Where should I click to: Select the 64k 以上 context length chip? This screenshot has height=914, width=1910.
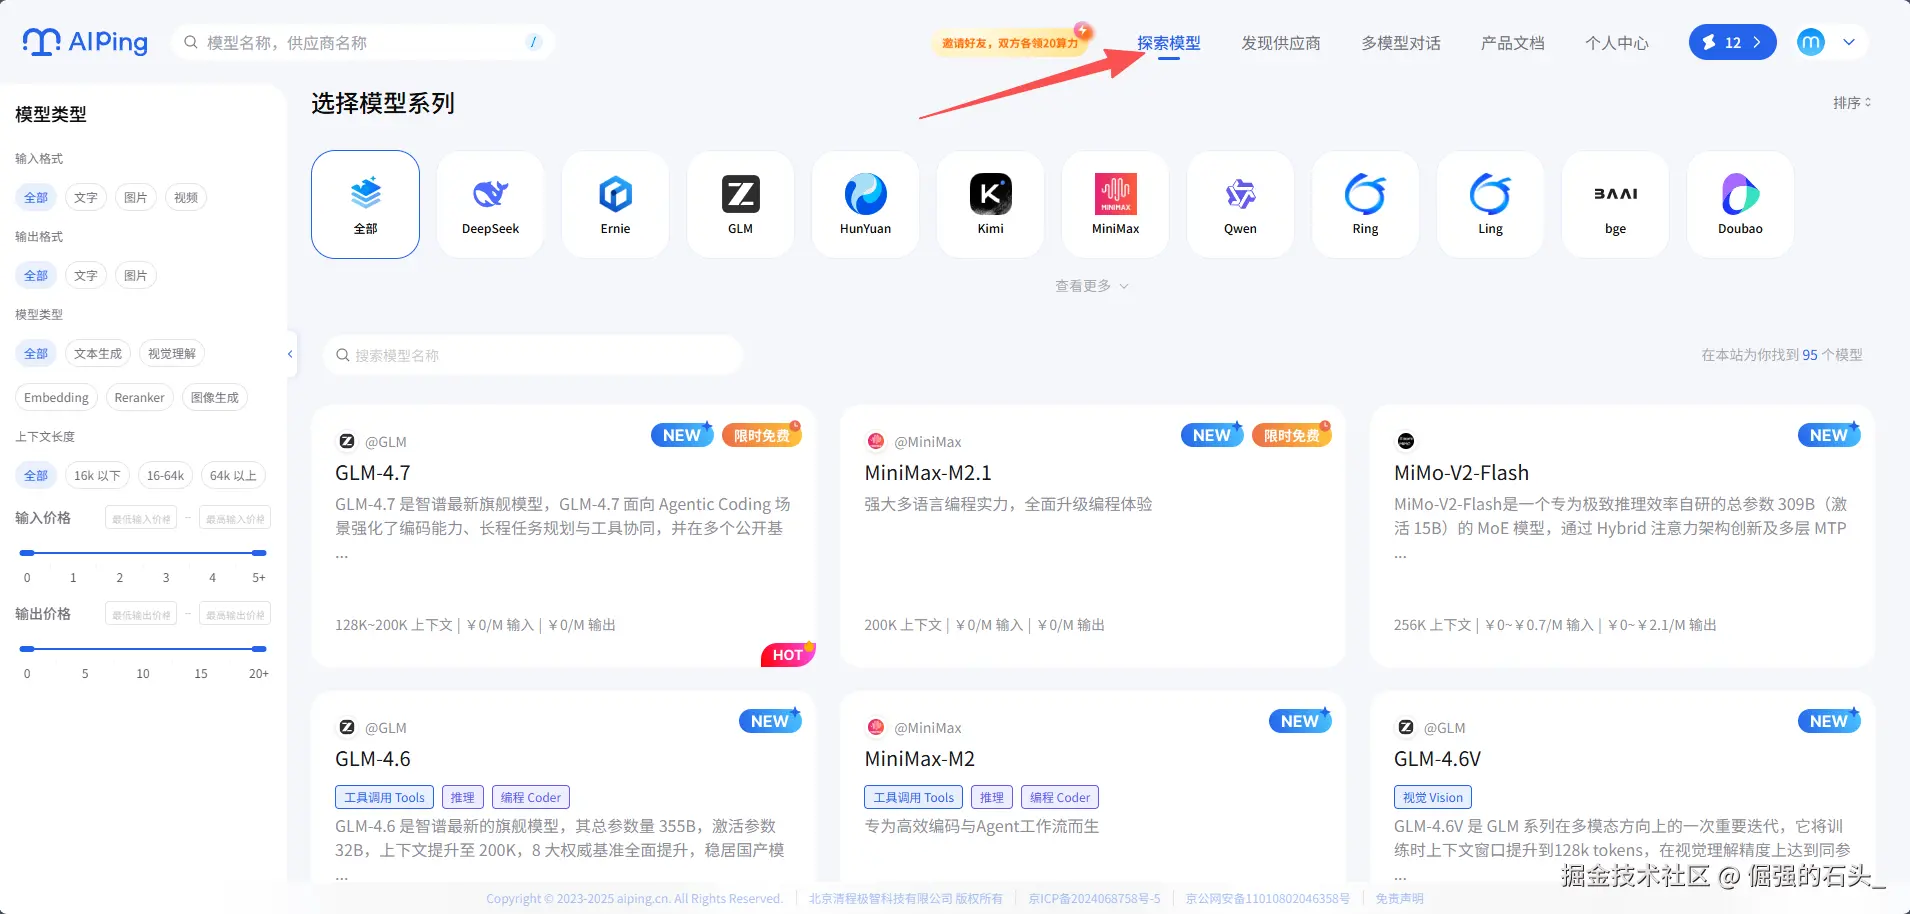(x=233, y=475)
